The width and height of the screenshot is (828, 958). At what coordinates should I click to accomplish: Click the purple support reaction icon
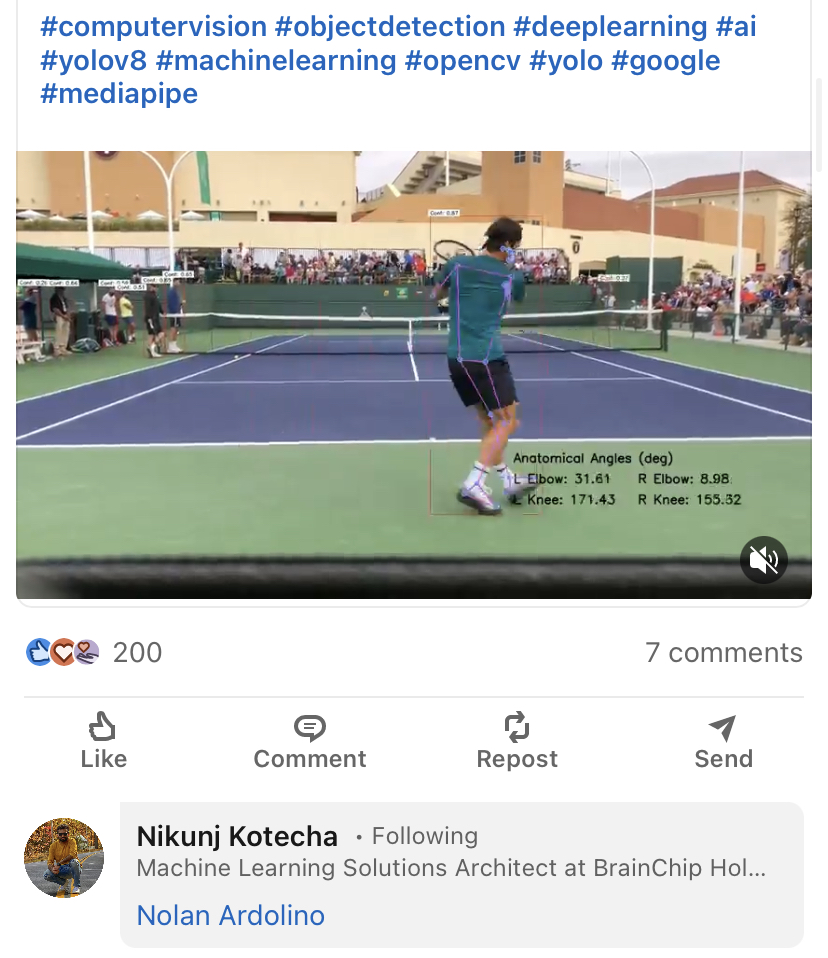click(87, 652)
